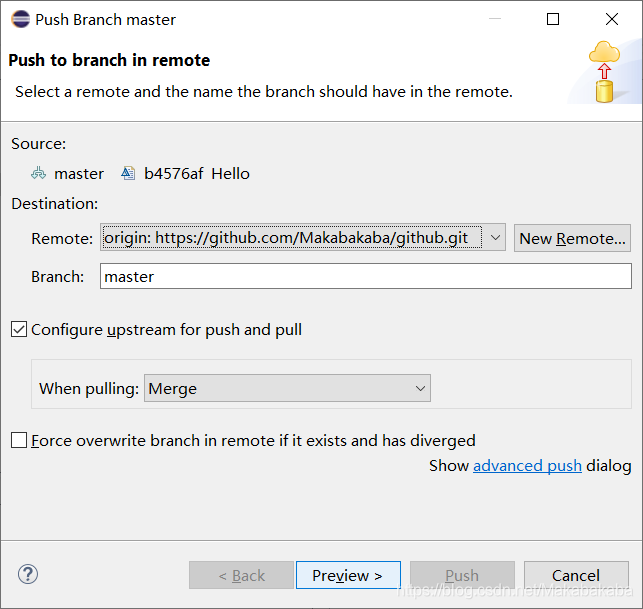Uncheck Configure upstream for push and pull
This screenshot has height=609, width=643.
coord(19,329)
